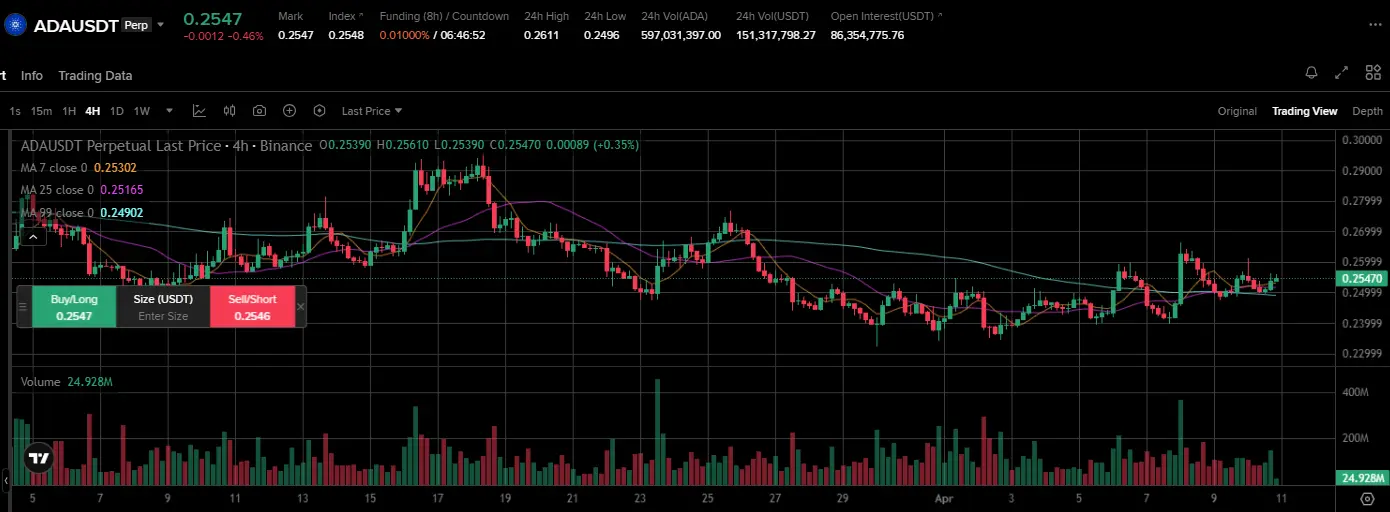Switch to the Depth chart view
Screen dimensions: 1390x512
tap(1368, 111)
